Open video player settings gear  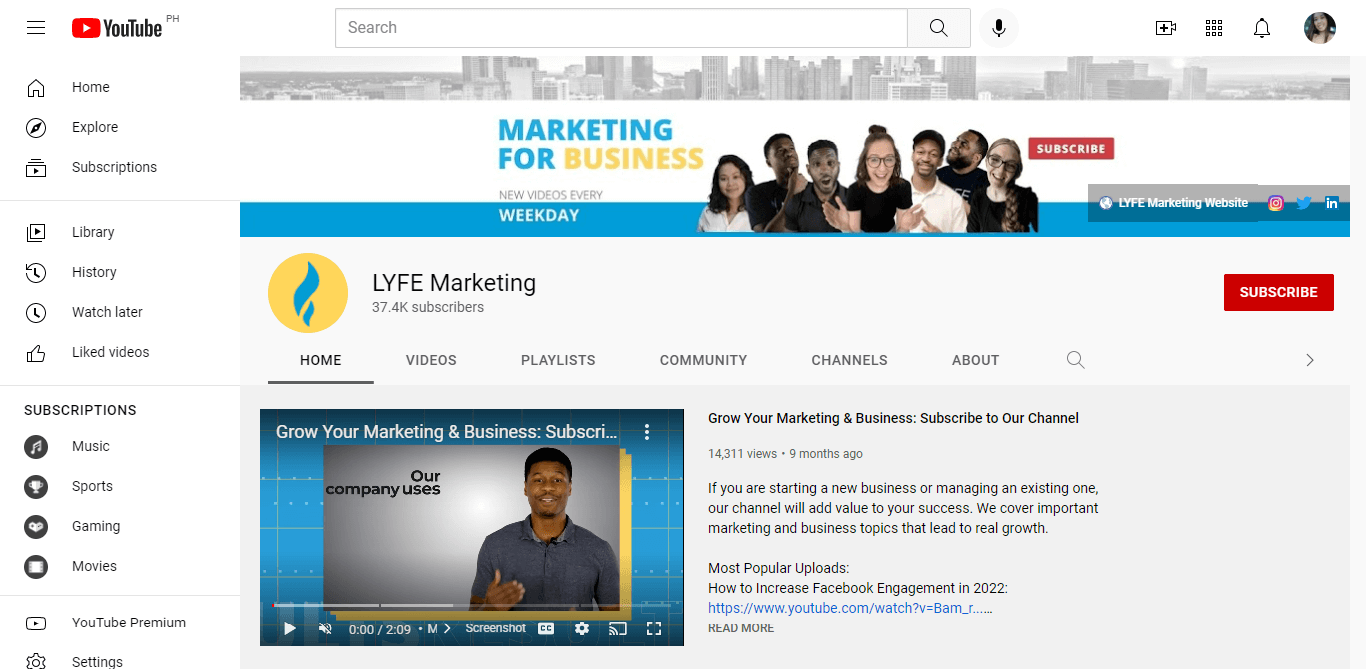tap(582, 629)
